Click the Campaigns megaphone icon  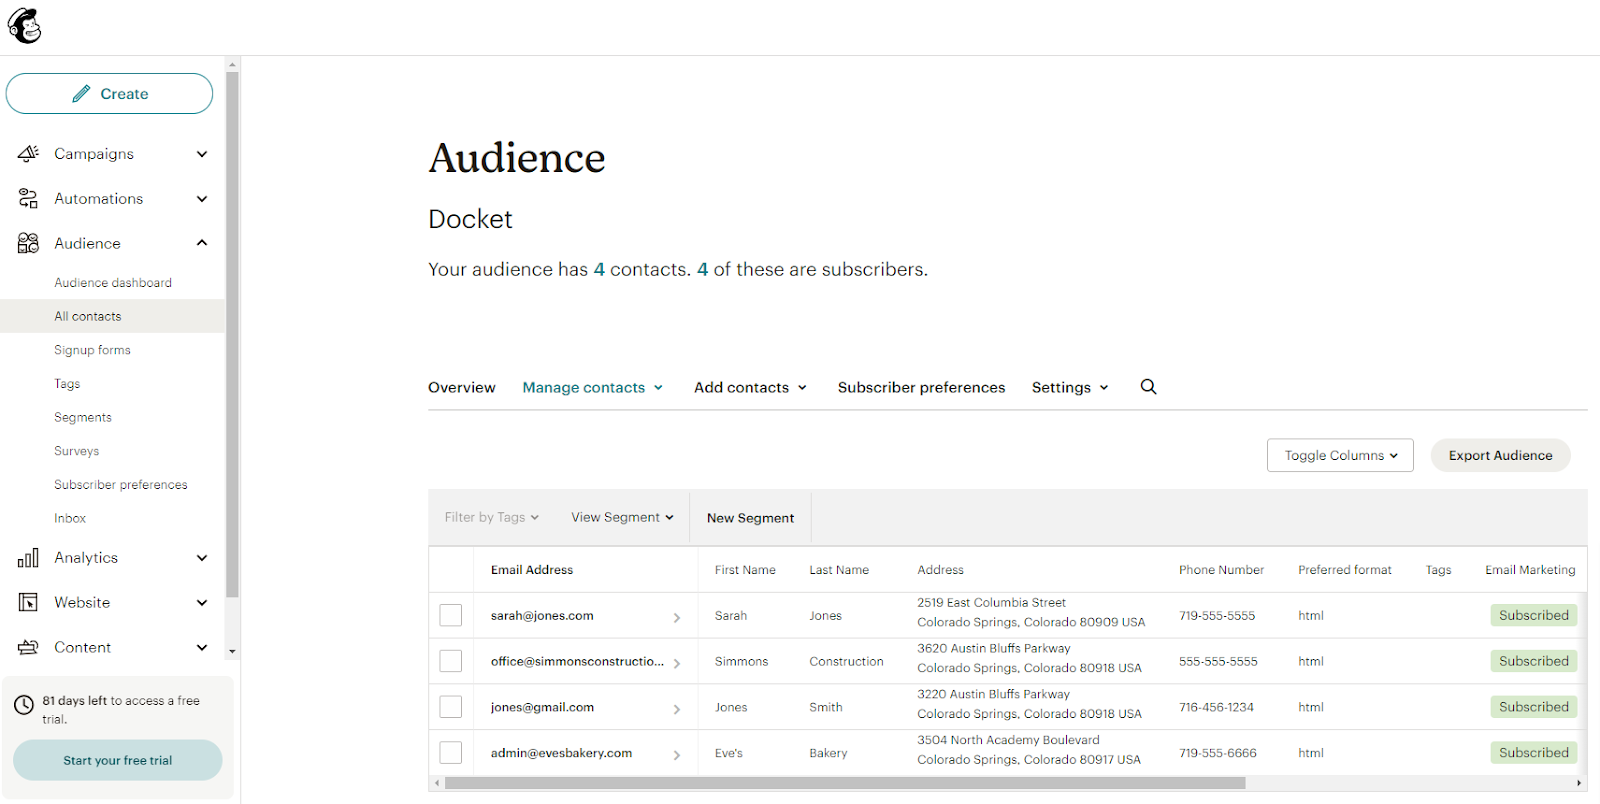click(28, 153)
